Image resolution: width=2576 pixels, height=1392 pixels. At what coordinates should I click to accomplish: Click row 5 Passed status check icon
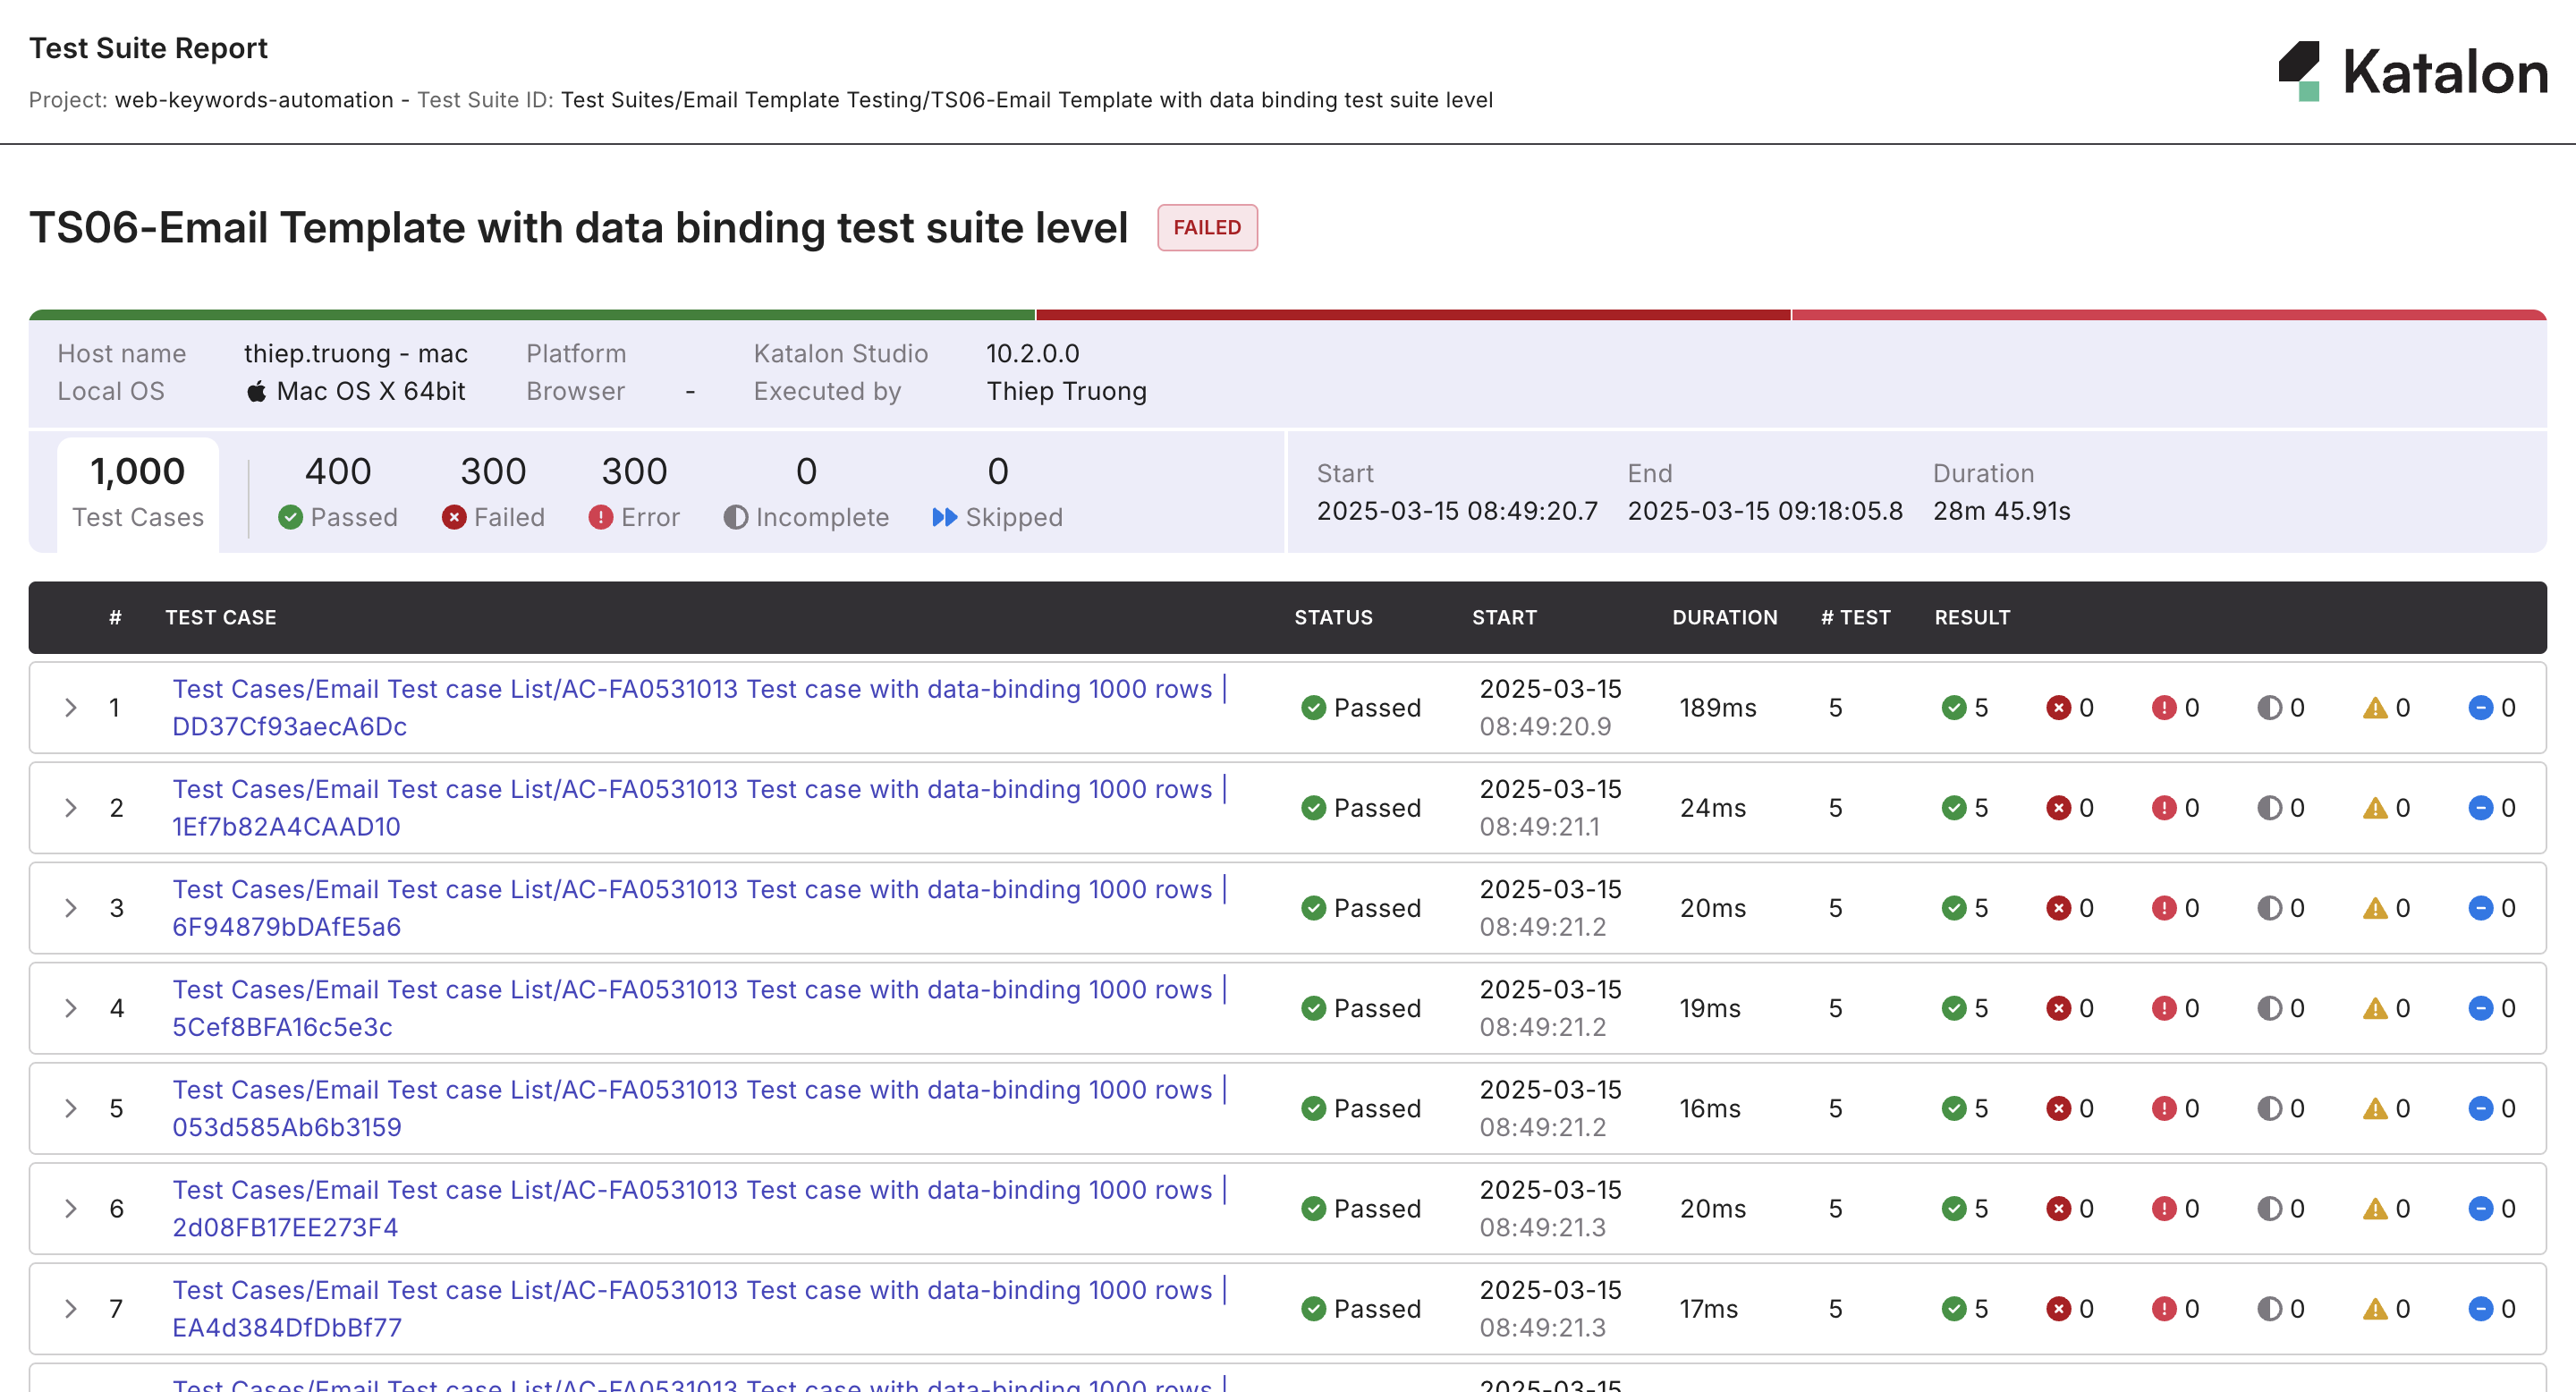tap(1314, 1108)
